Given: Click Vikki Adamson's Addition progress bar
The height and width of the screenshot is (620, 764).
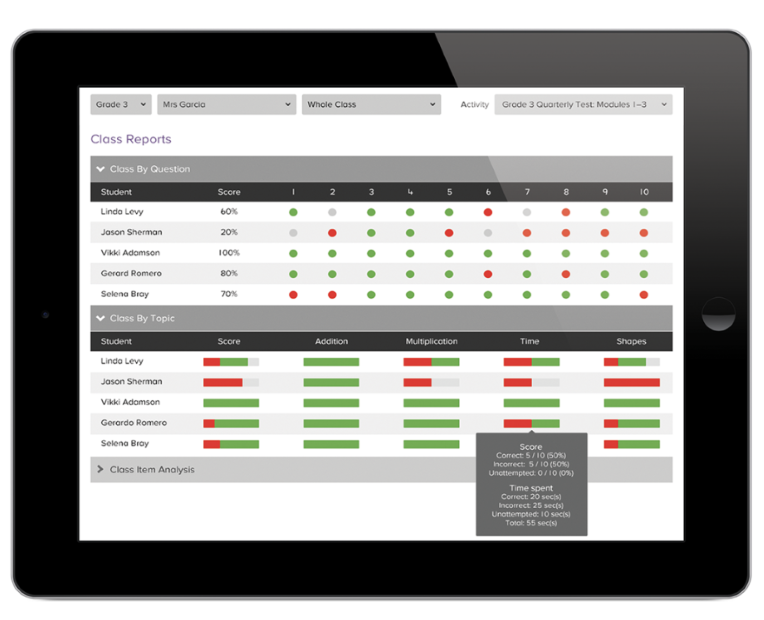Looking at the screenshot, I should point(331,403).
